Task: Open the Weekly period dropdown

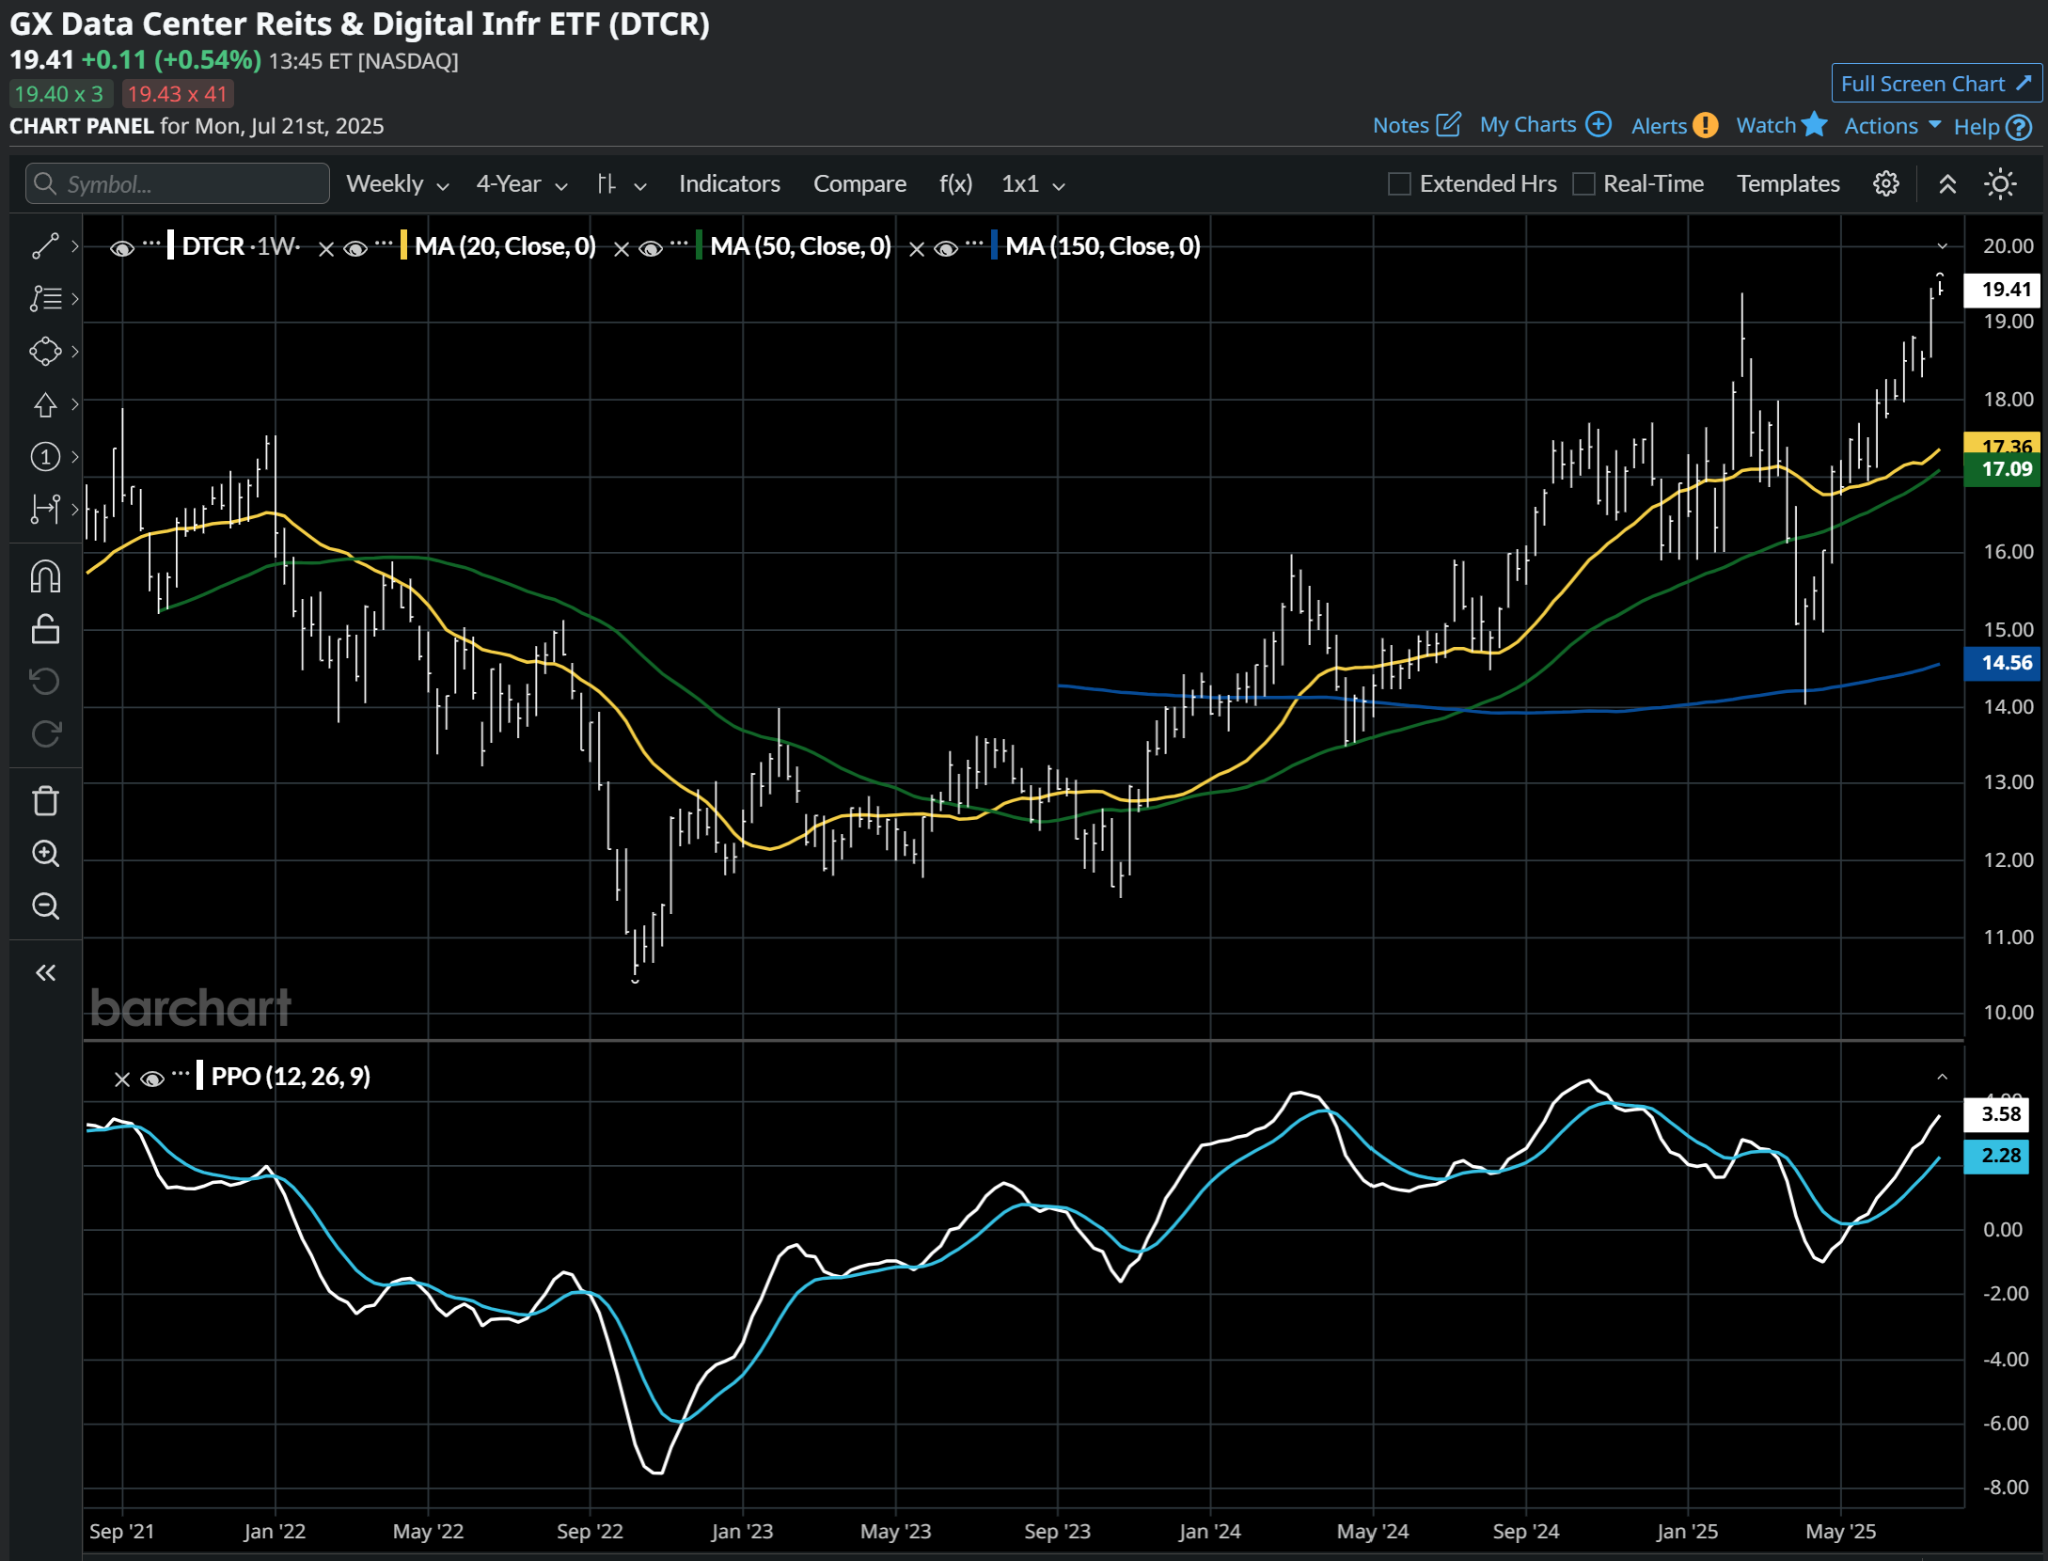Action: 396,184
